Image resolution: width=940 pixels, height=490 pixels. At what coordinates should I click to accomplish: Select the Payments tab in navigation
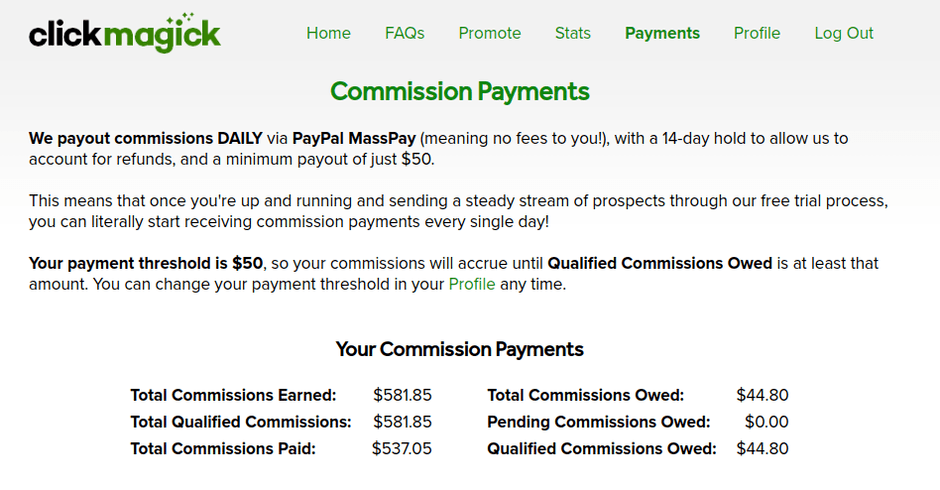662,33
